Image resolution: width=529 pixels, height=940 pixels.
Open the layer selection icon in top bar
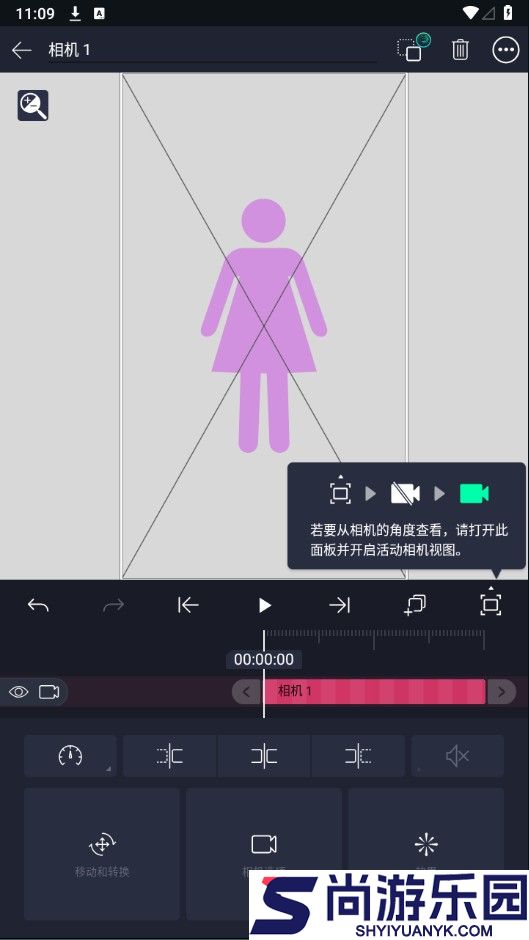point(414,49)
